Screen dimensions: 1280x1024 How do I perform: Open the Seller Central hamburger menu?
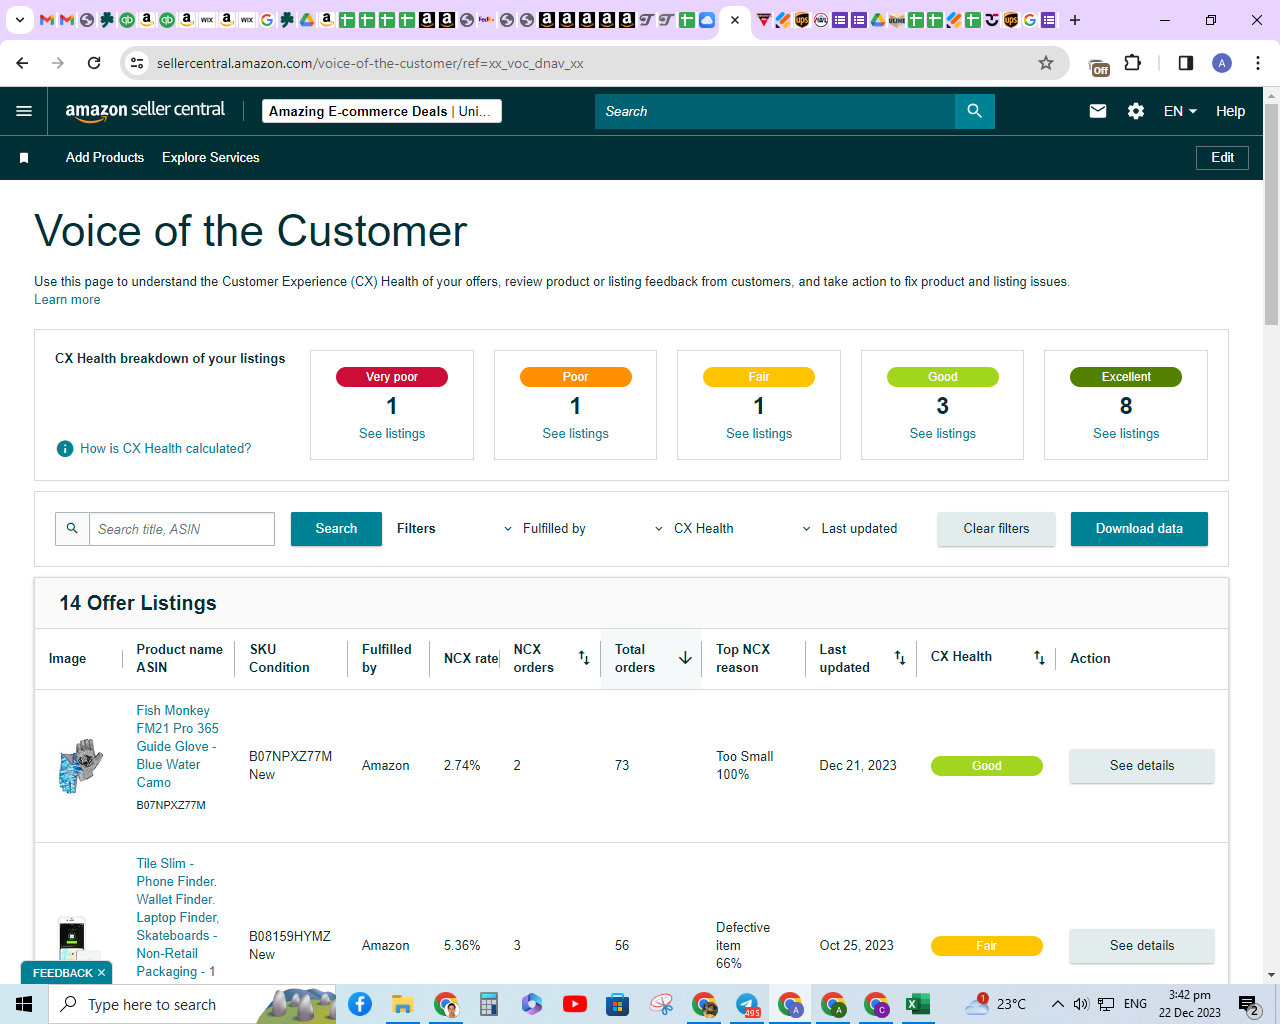pos(24,111)
